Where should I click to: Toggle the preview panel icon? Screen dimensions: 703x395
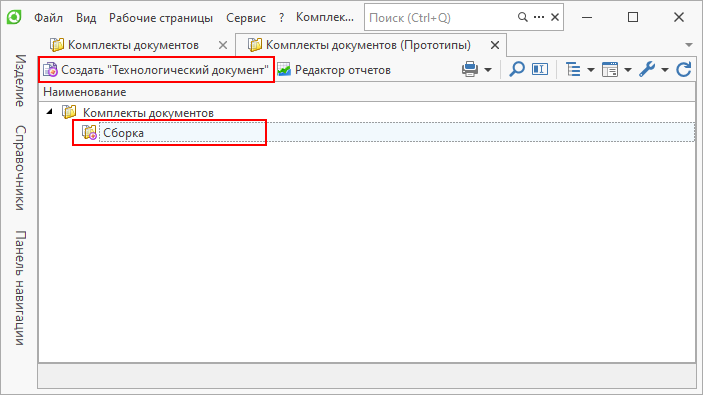point(540,69)
